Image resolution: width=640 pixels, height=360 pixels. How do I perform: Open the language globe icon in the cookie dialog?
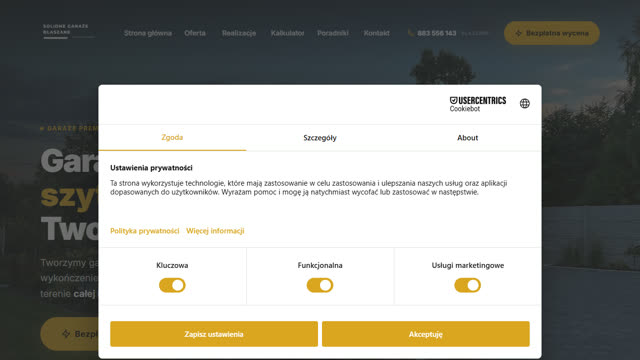coord(524,104)
